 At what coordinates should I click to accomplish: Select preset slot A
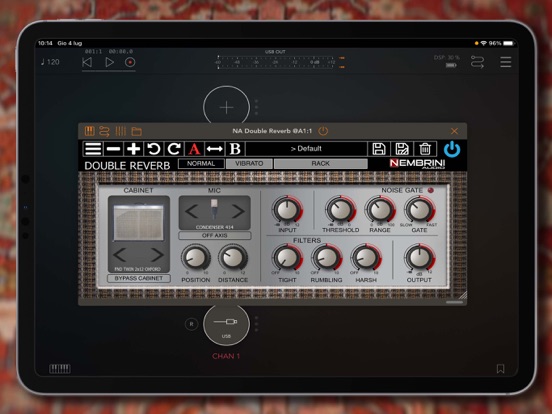coord(194,149)
